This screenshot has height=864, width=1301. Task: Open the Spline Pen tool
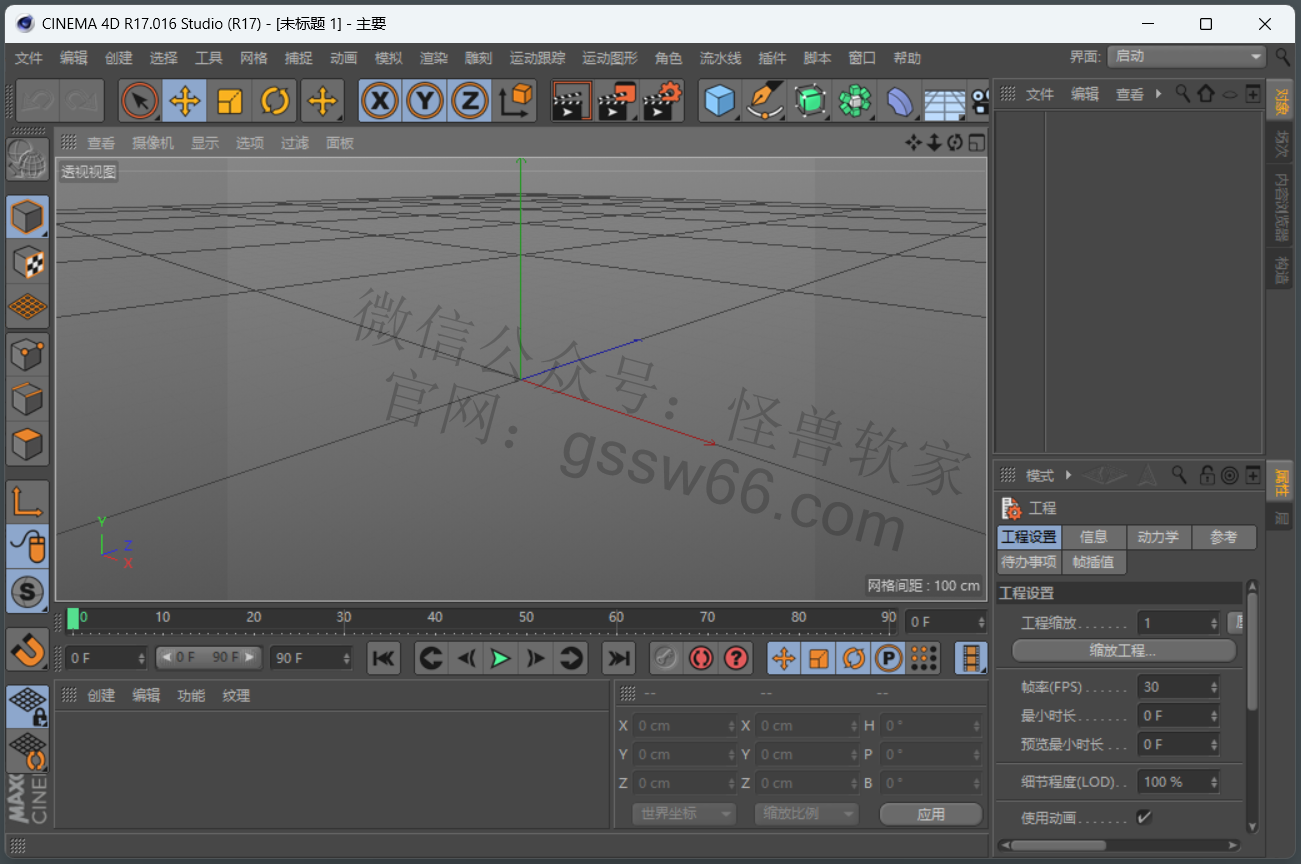765,100
